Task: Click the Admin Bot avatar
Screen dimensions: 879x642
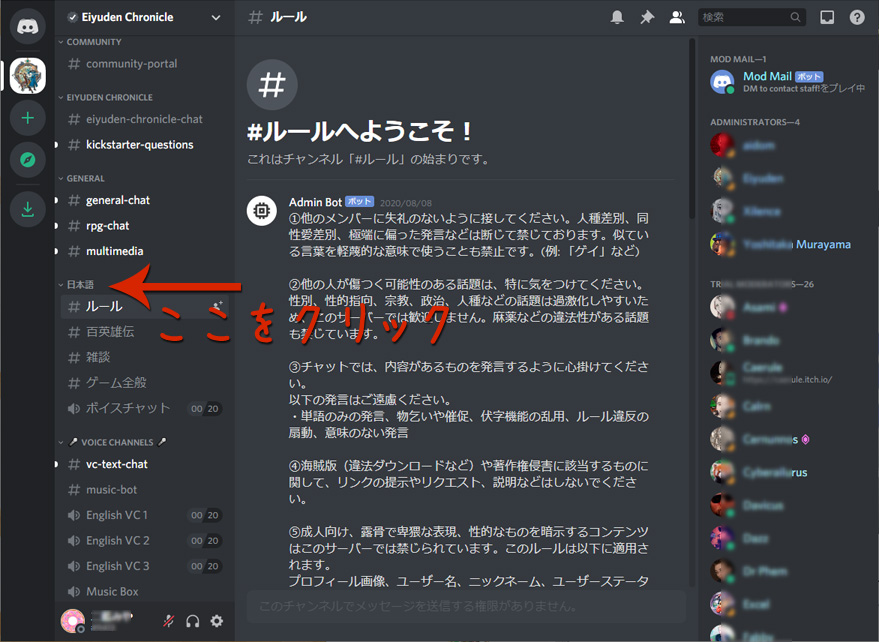Action: click(x=261, y=210)
